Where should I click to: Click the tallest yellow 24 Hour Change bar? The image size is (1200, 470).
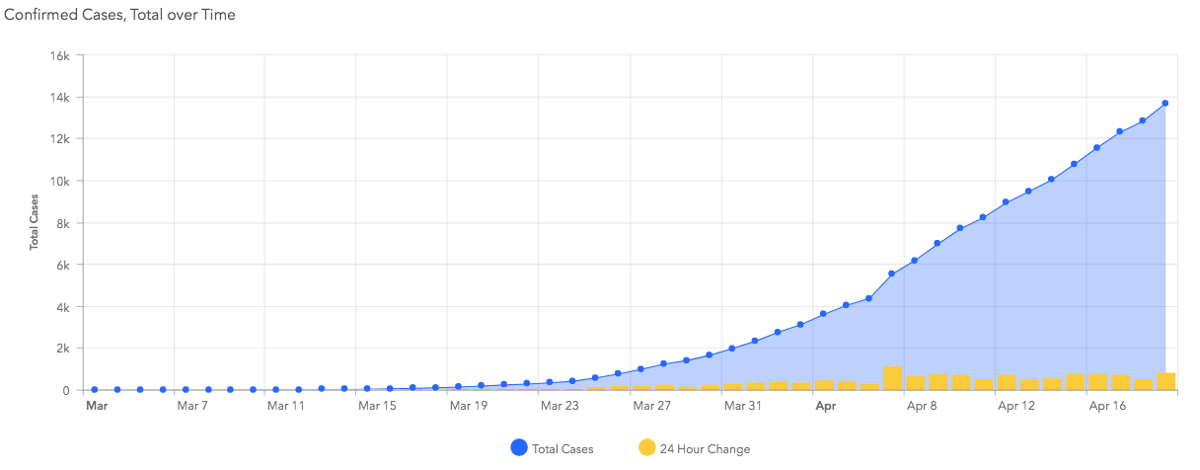point(892,378)
